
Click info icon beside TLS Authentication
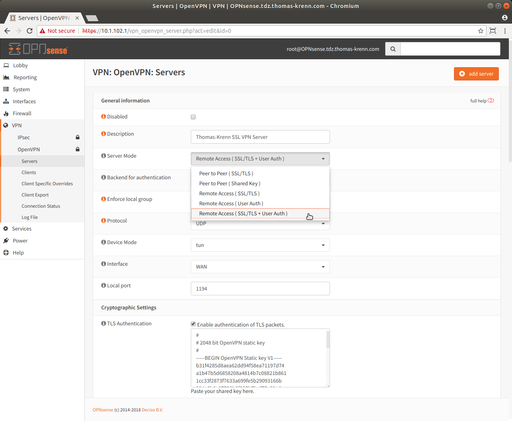[103, 323]
